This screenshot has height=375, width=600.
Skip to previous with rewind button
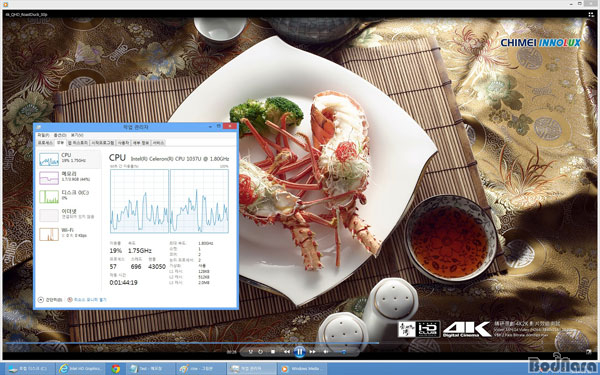[x=286, y=352]
